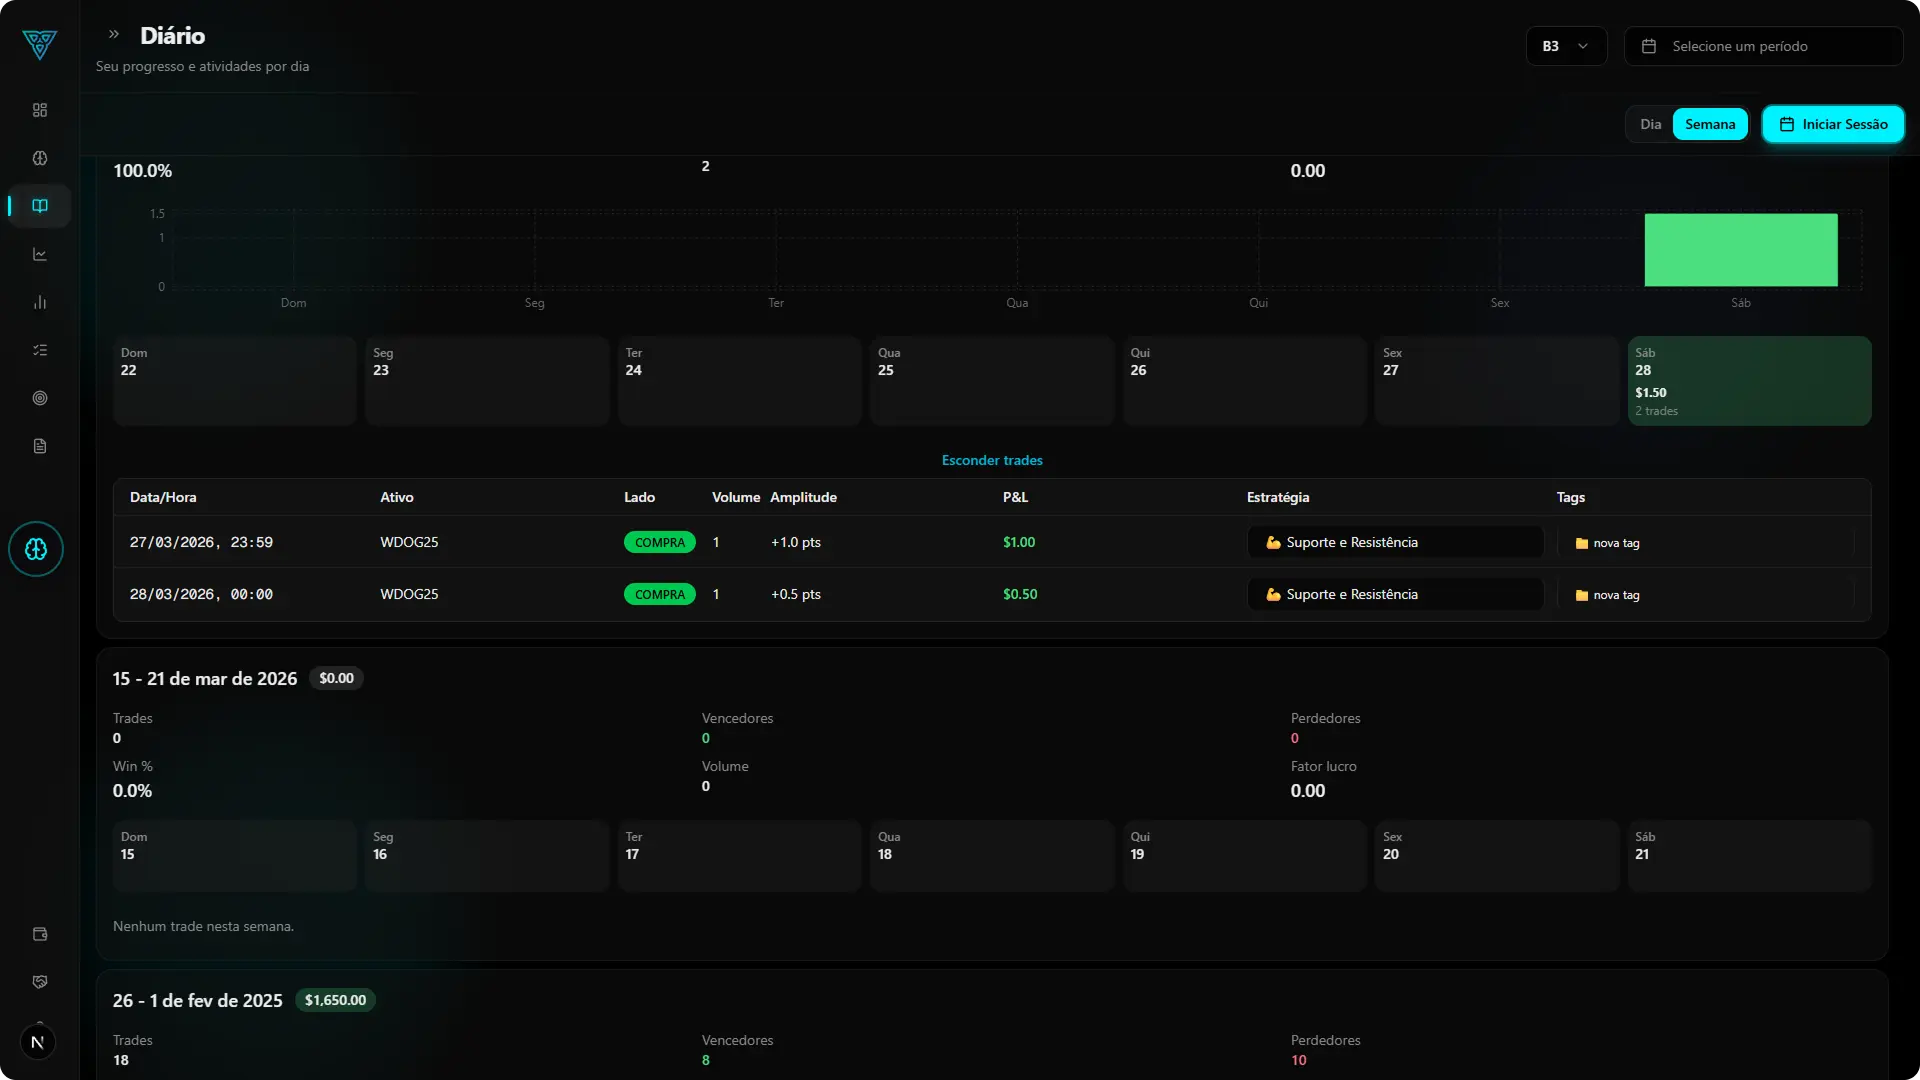Image resolution: width=1920 pixels, height=1080 pixels.
Task: Open the N profile avatar menu
Action: click(38, 1041)
